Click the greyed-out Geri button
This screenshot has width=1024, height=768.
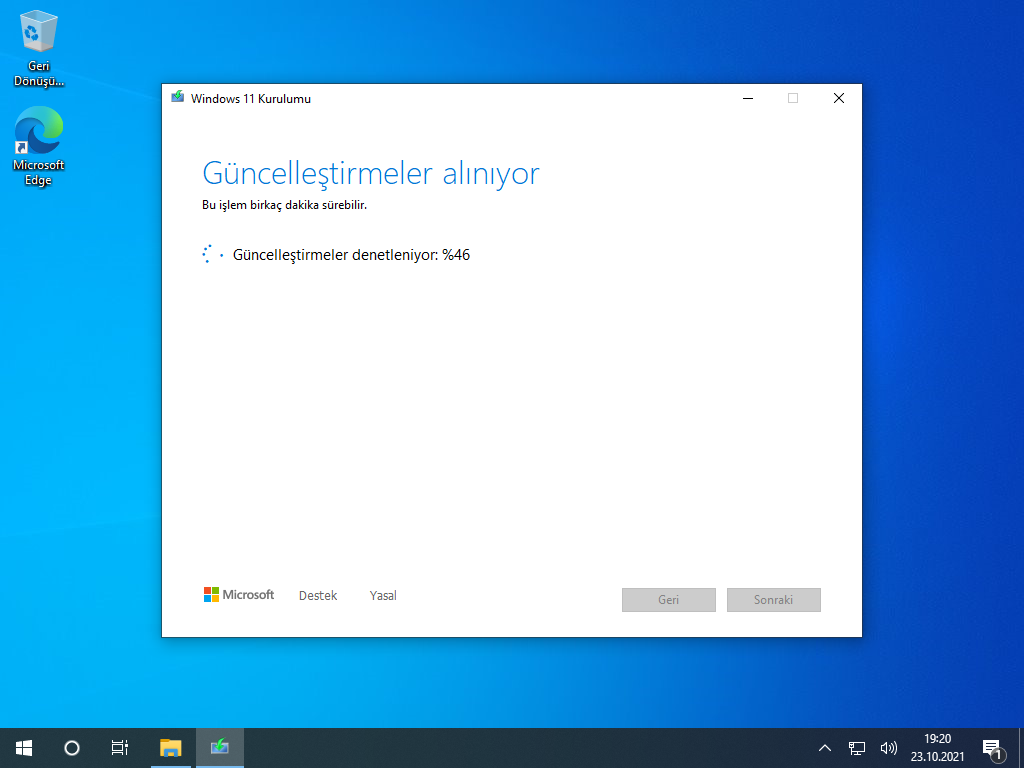pyautogui.click(x=669, y=600)
